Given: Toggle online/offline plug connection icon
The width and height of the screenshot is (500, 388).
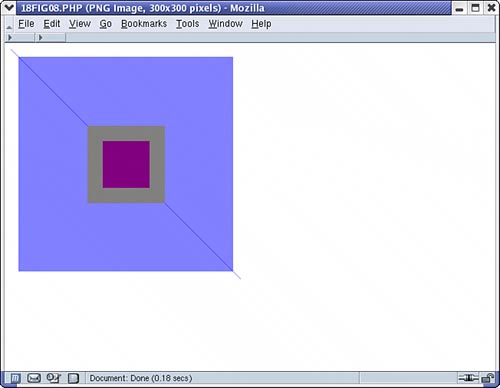Looking at the screenshot, I should (468, 378).
